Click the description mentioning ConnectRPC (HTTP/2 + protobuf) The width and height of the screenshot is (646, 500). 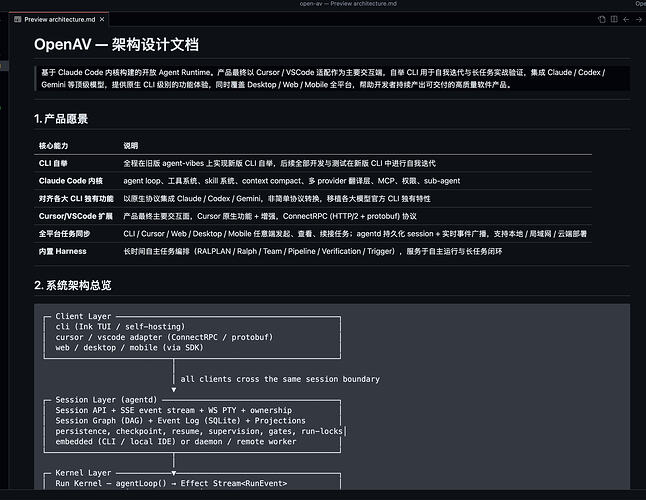[x=270, y=216]
